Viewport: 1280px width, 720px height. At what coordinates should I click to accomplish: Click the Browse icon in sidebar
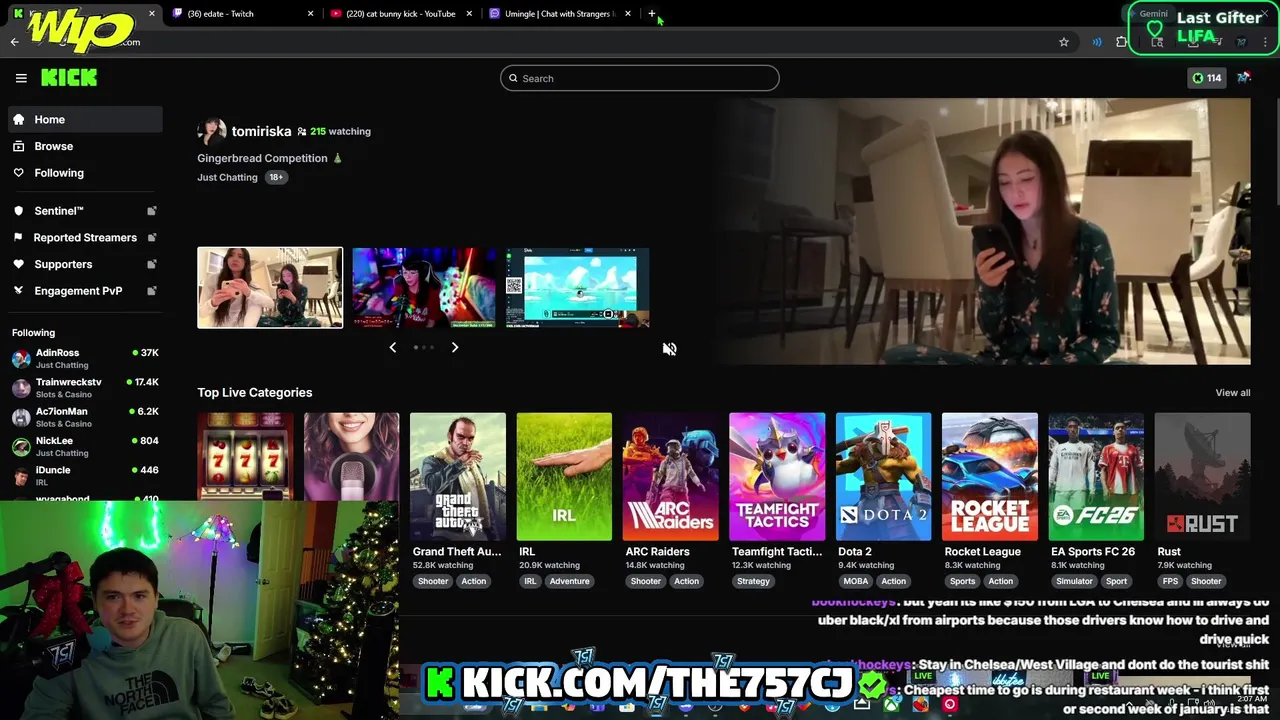coord(19,146)
